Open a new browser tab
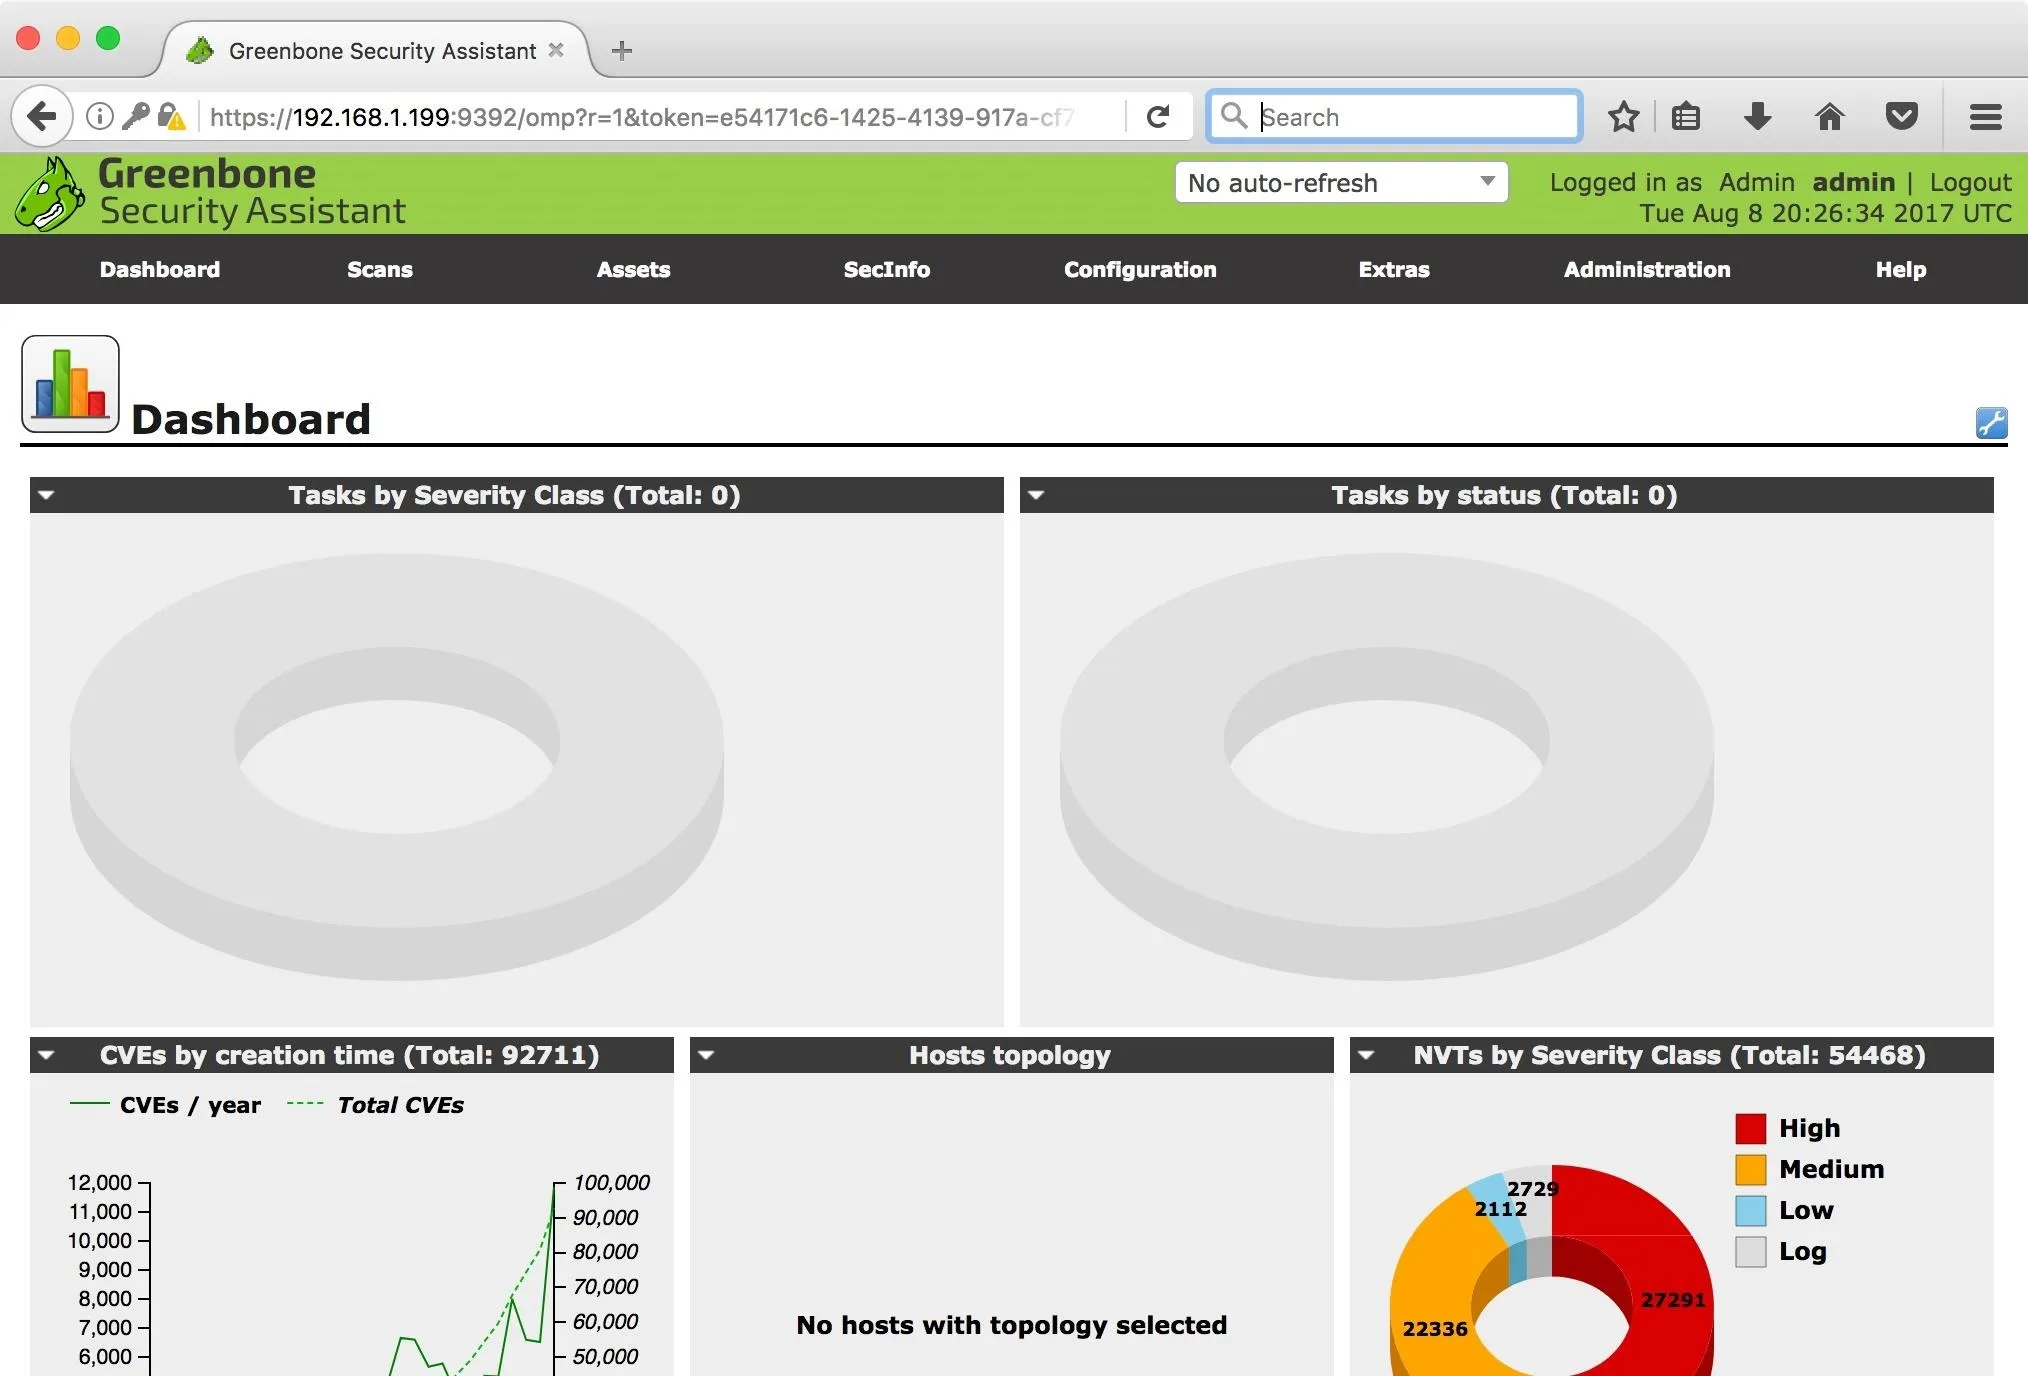Viewport: 2028px width, 1376px height. click(622, 50)
